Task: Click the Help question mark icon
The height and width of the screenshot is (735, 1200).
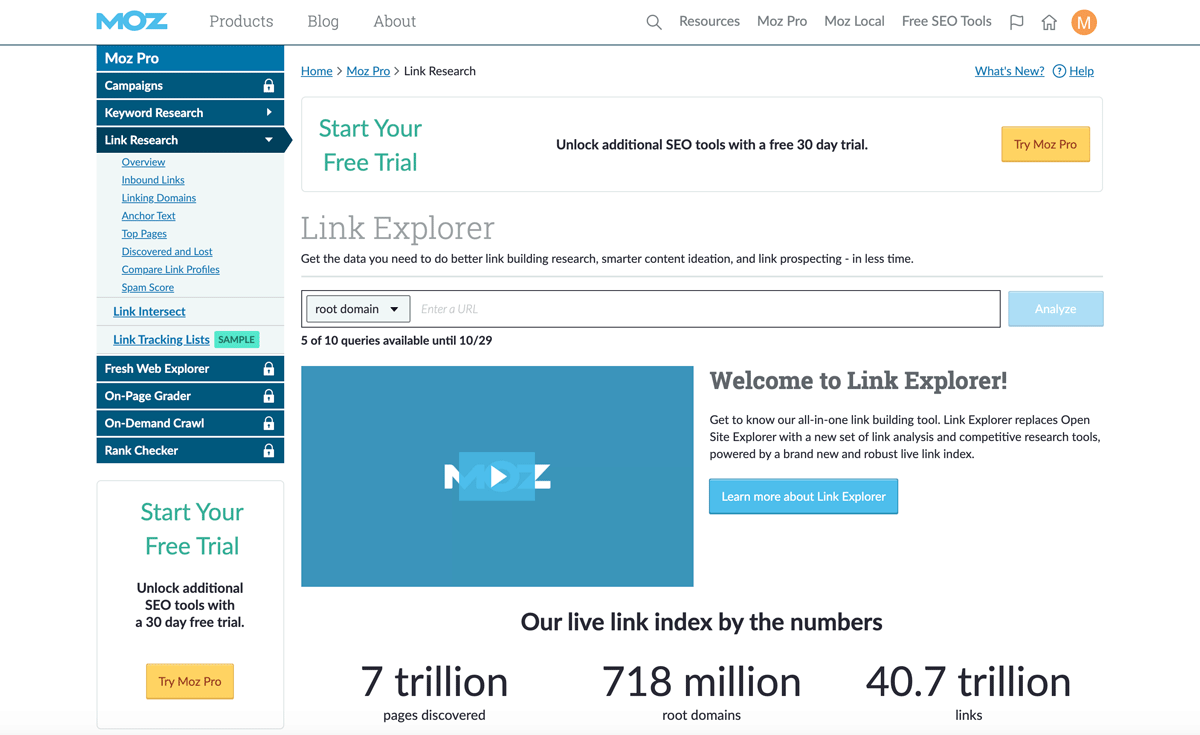Action: 1059,71
